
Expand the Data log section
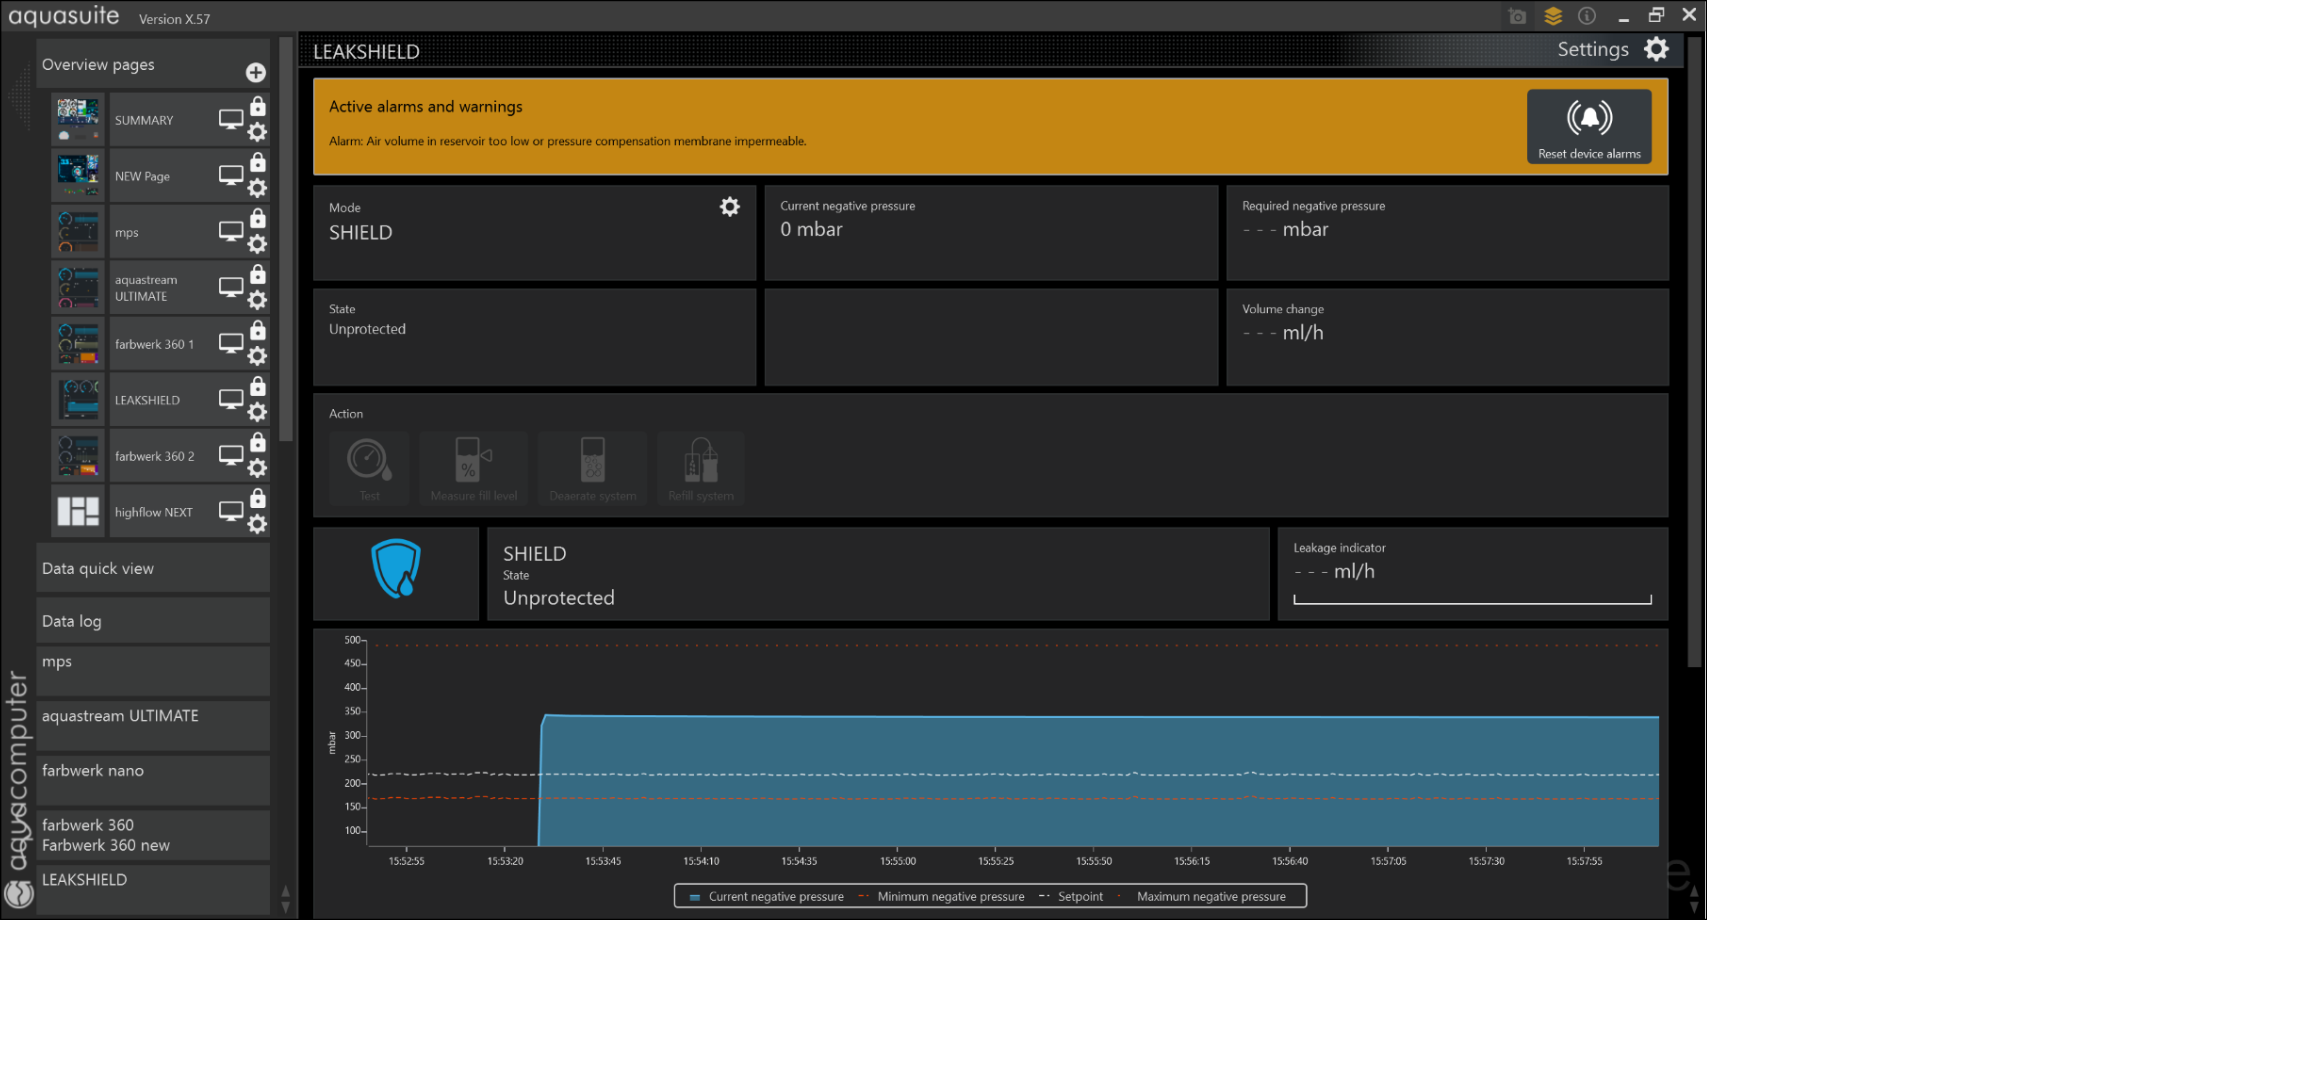click(x=152, y=621)
